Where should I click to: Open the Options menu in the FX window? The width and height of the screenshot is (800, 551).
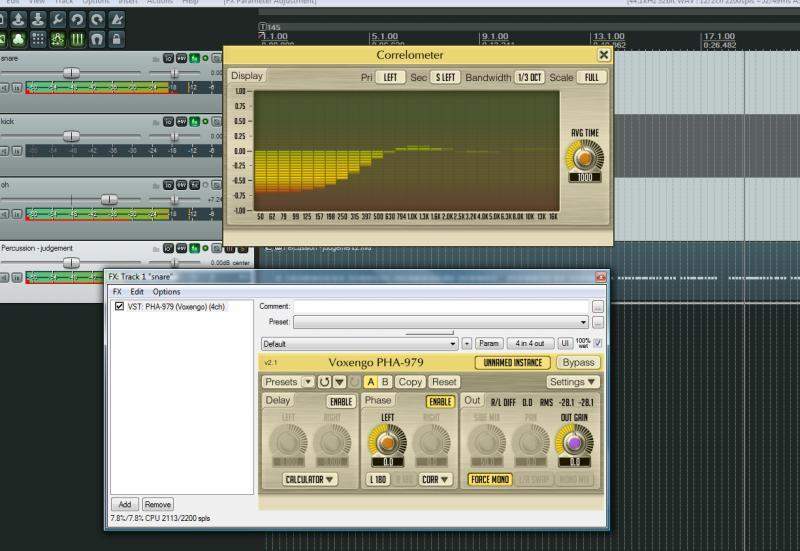pos(166,291)
